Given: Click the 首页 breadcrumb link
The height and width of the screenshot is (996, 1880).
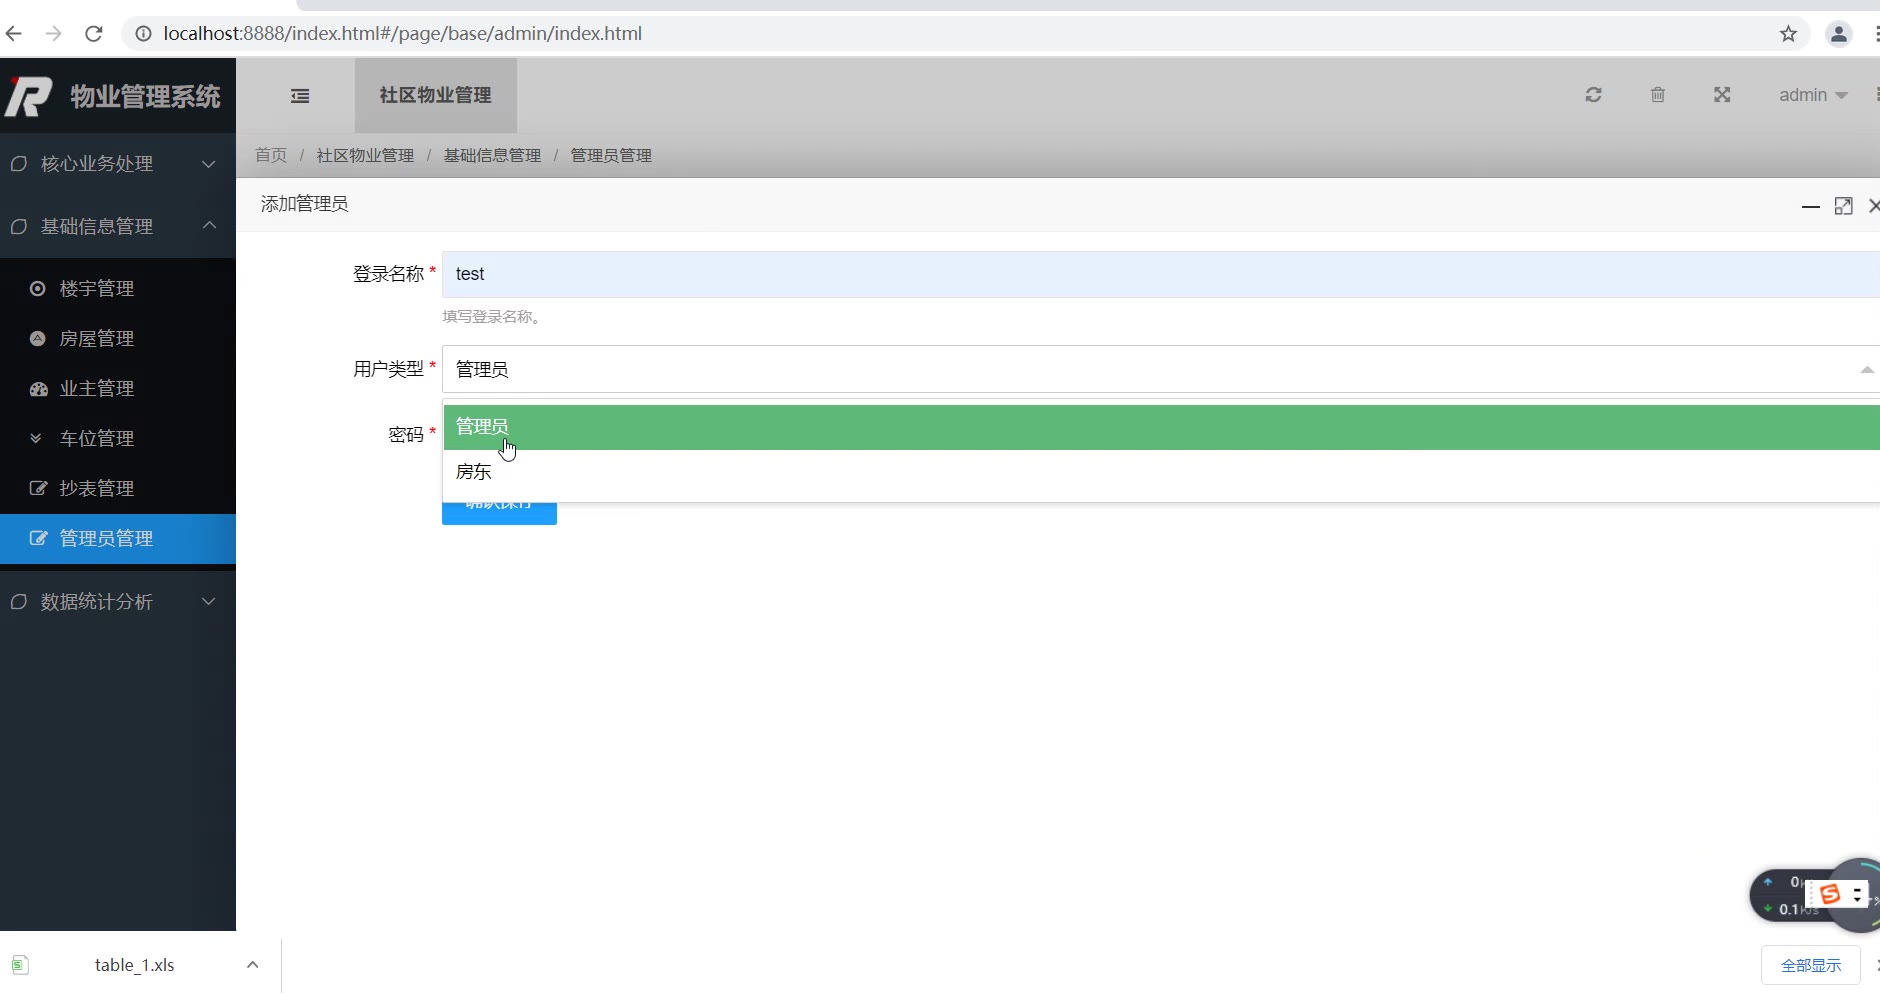Looking at the screenshot, I should 271,156.
